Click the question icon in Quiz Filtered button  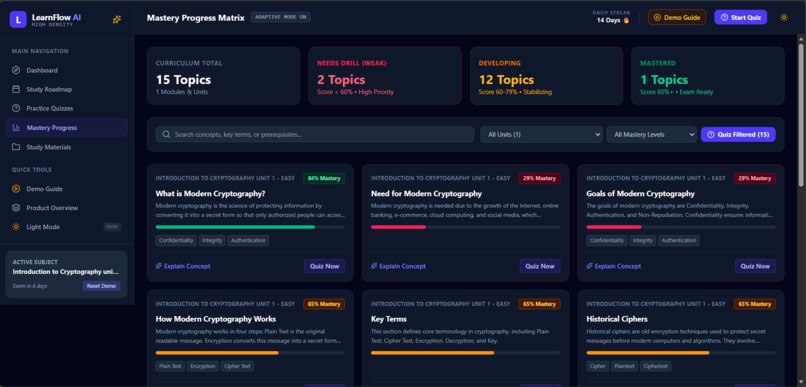click(711, 135)
